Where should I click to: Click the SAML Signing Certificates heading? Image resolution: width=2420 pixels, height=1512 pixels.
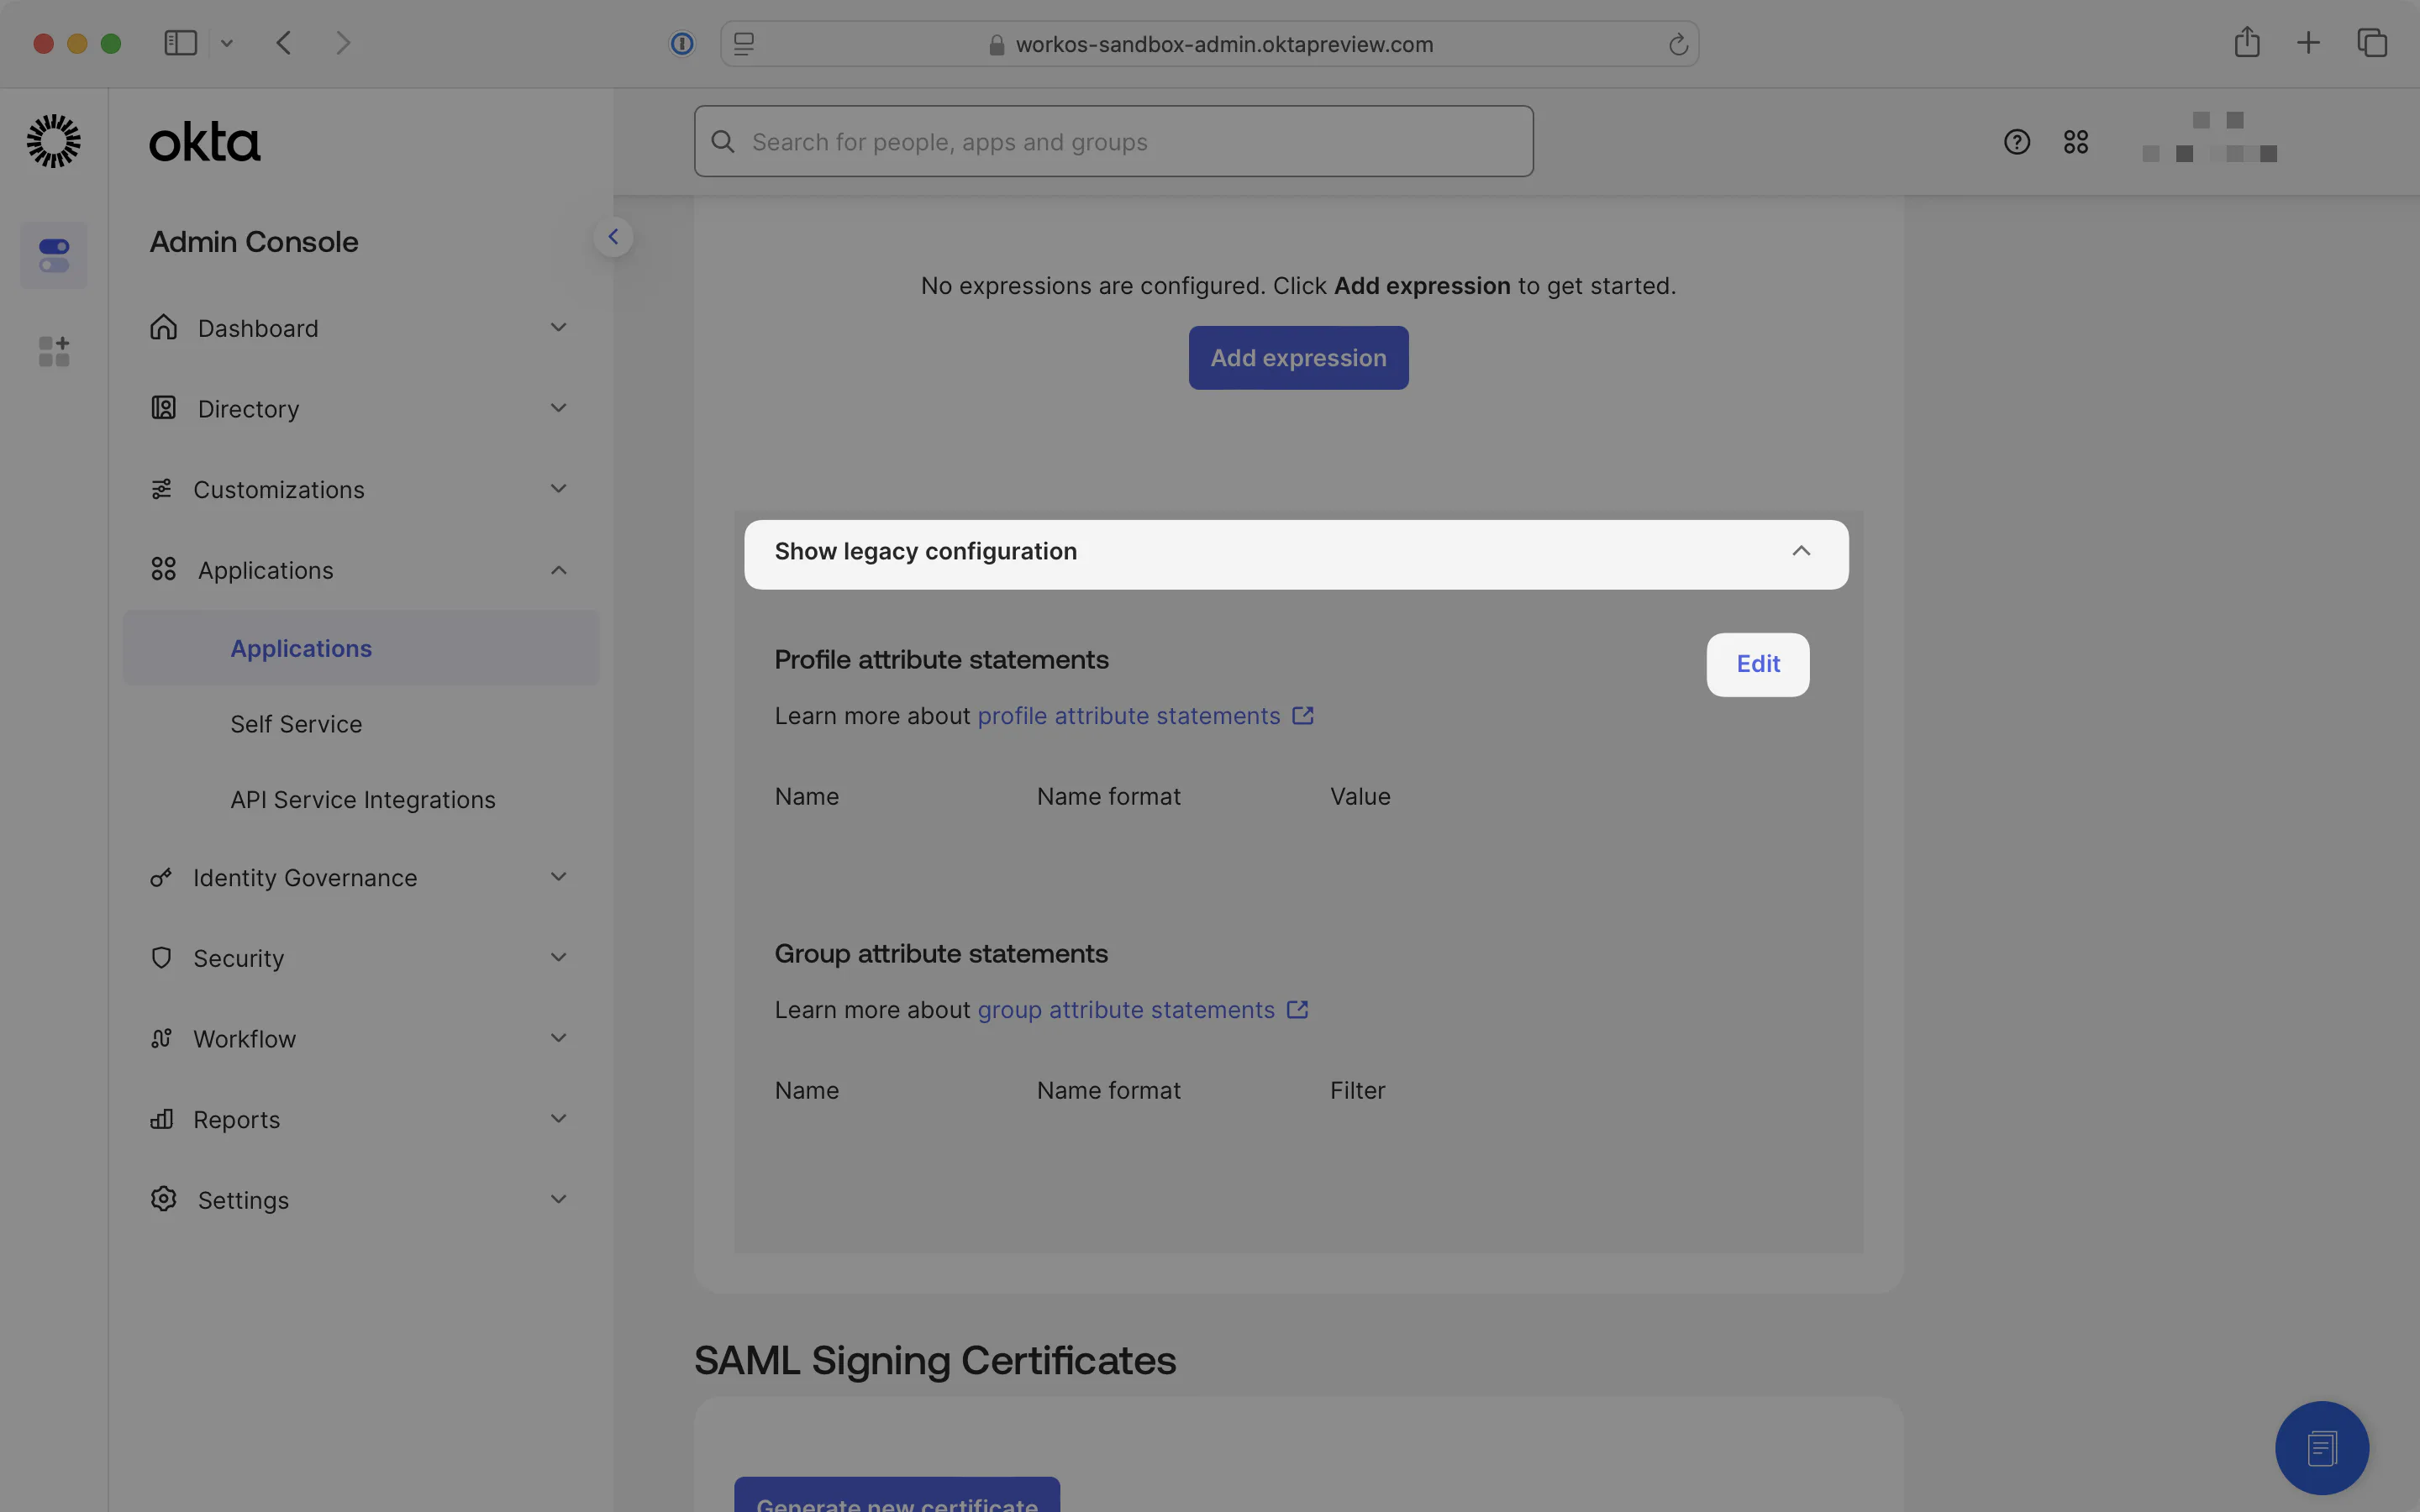[x=935, y=1360]
